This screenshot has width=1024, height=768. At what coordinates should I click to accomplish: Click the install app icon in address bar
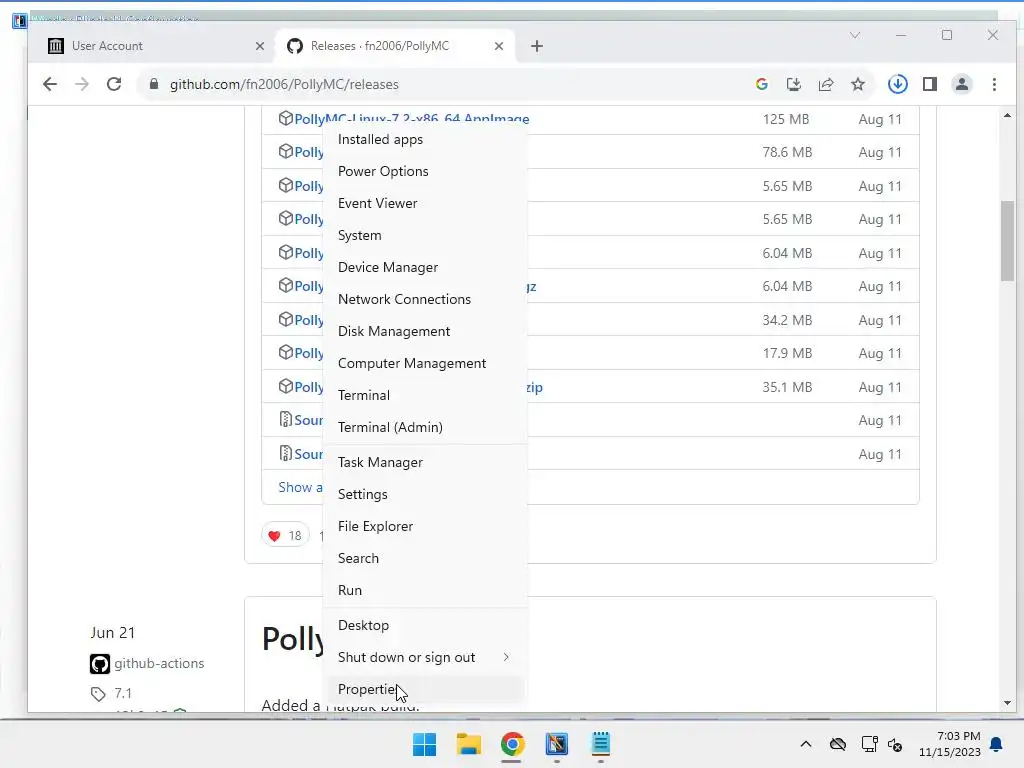pyautogui.click(x=793, y=84)
